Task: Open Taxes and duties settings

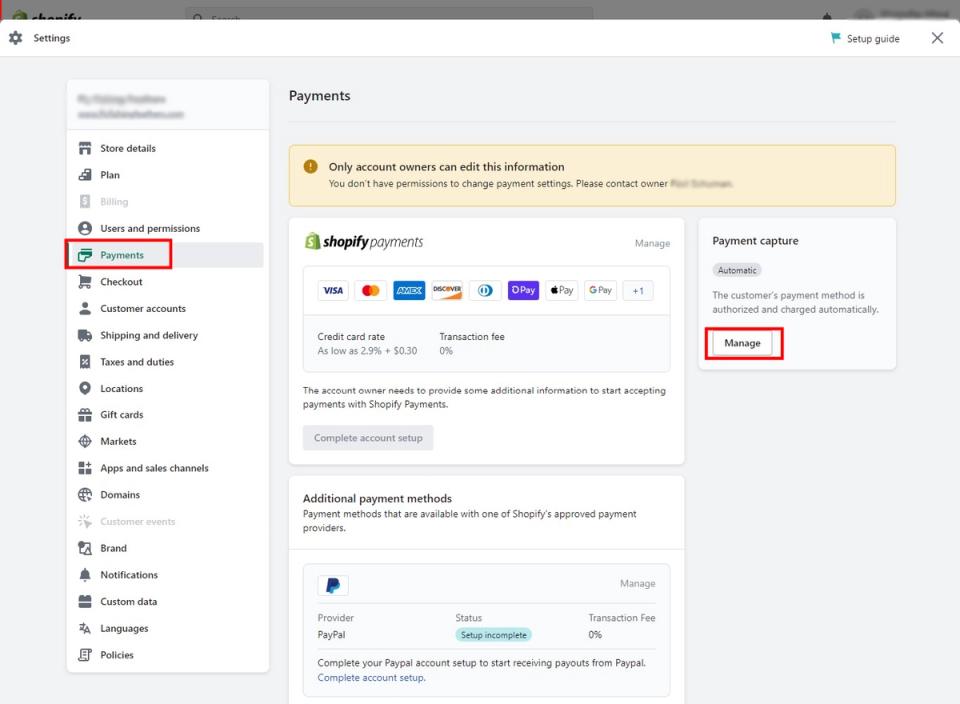Action: click(137, 362)
